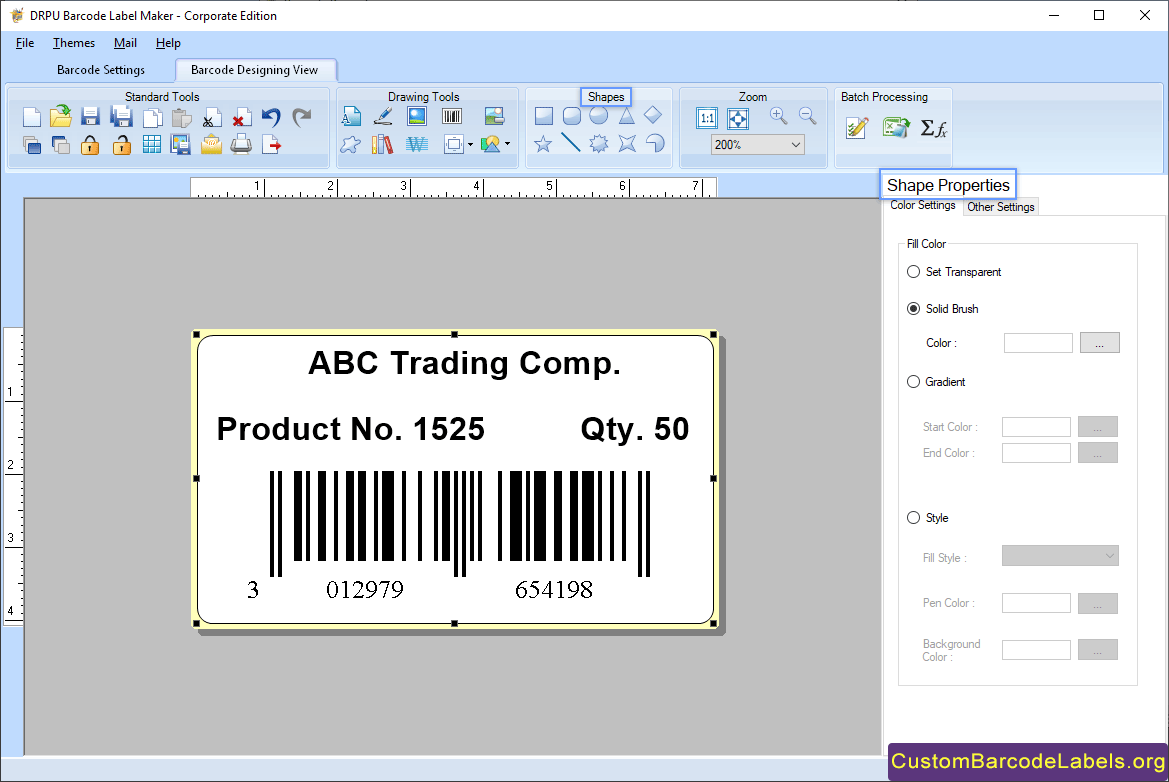Choose the Triangle shape
Viewport: 1169px width, 782px height.
coord(626,116)
